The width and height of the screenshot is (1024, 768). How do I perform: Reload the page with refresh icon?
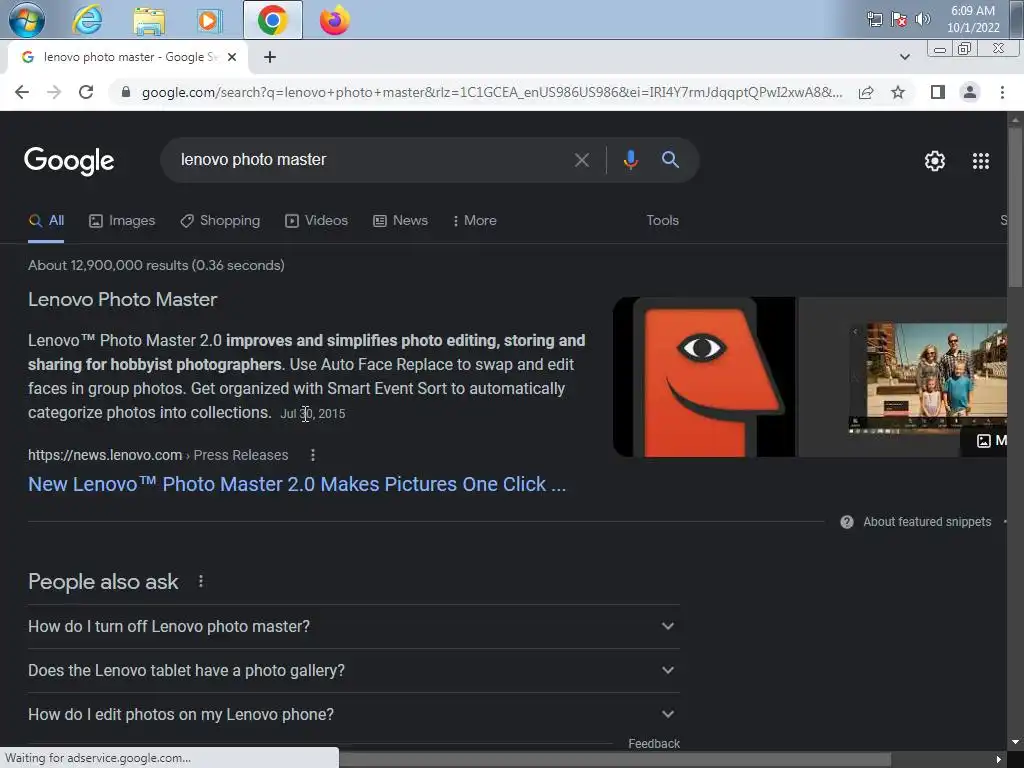click(86, 92)
